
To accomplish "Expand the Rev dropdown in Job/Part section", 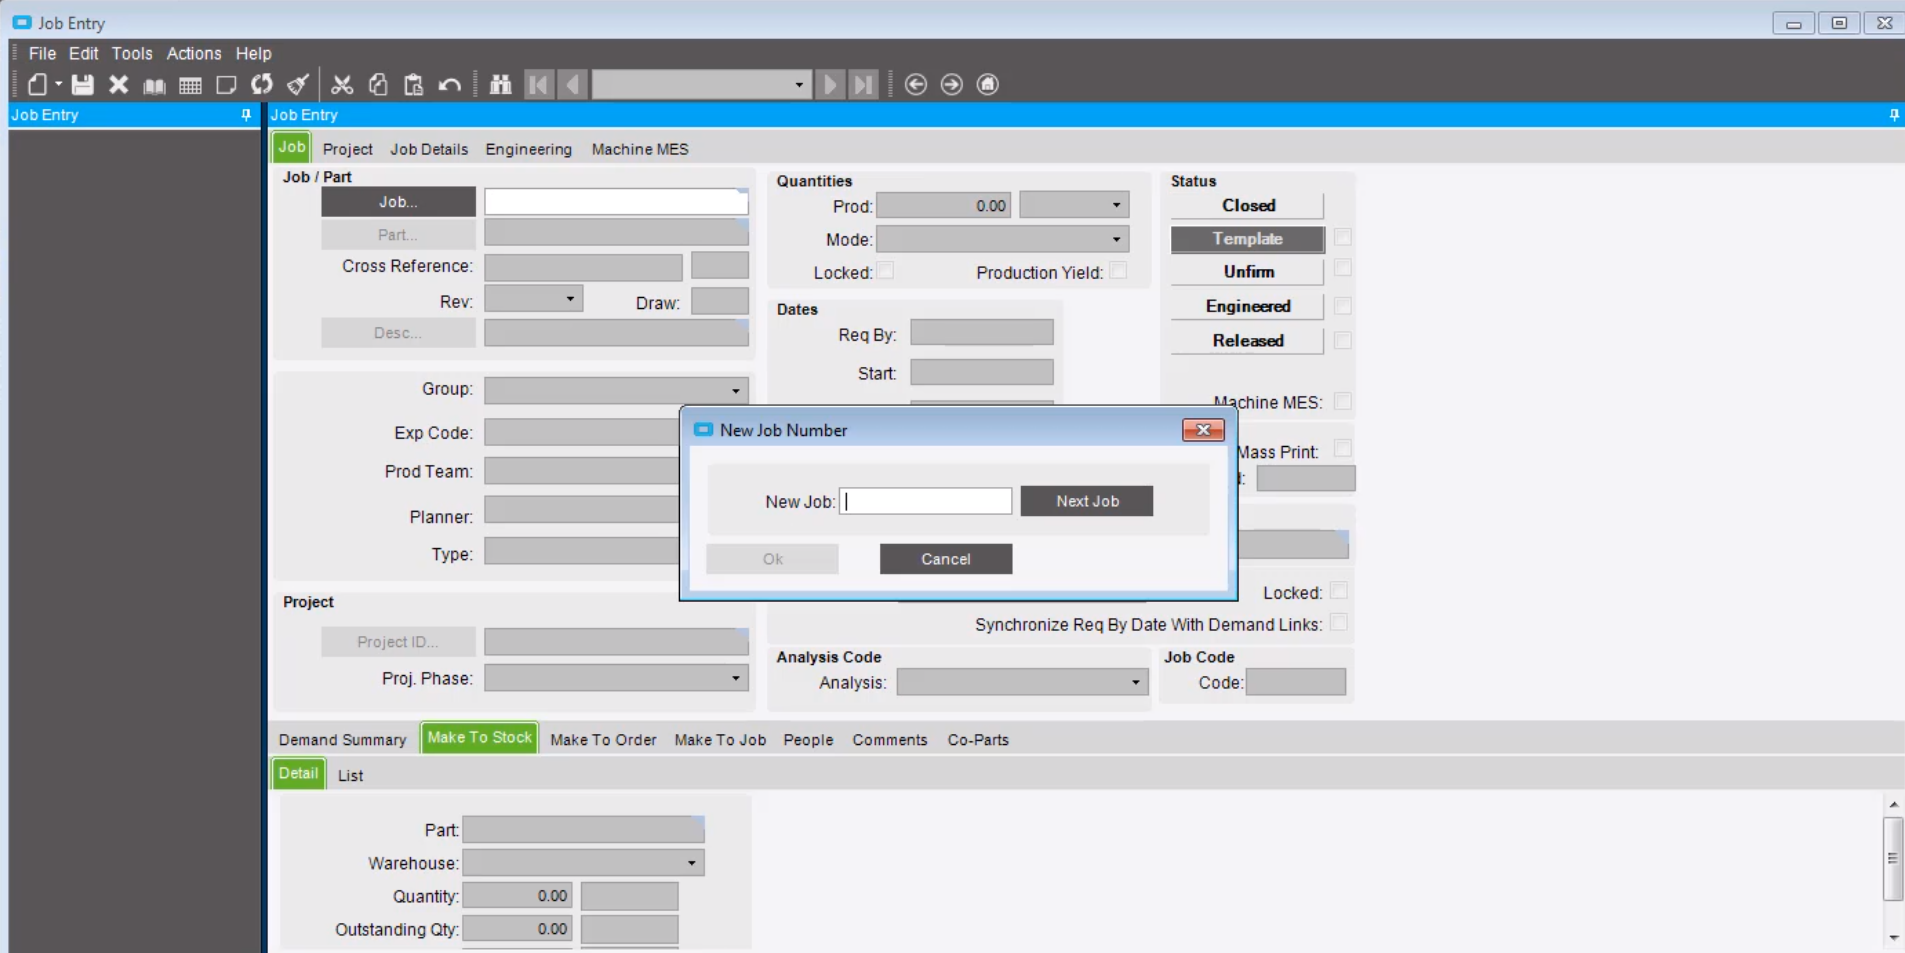I will click(x=570, y=298).
